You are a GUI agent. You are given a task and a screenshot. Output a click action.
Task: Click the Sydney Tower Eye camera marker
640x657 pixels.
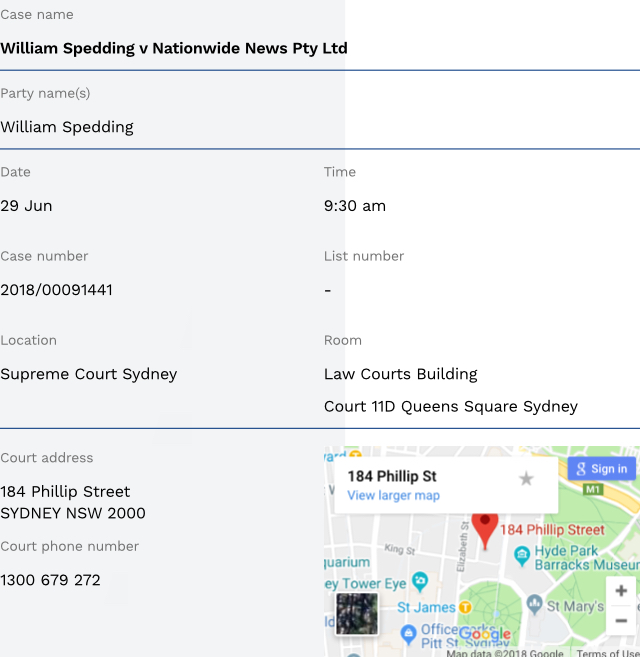[x=420, y=580]
